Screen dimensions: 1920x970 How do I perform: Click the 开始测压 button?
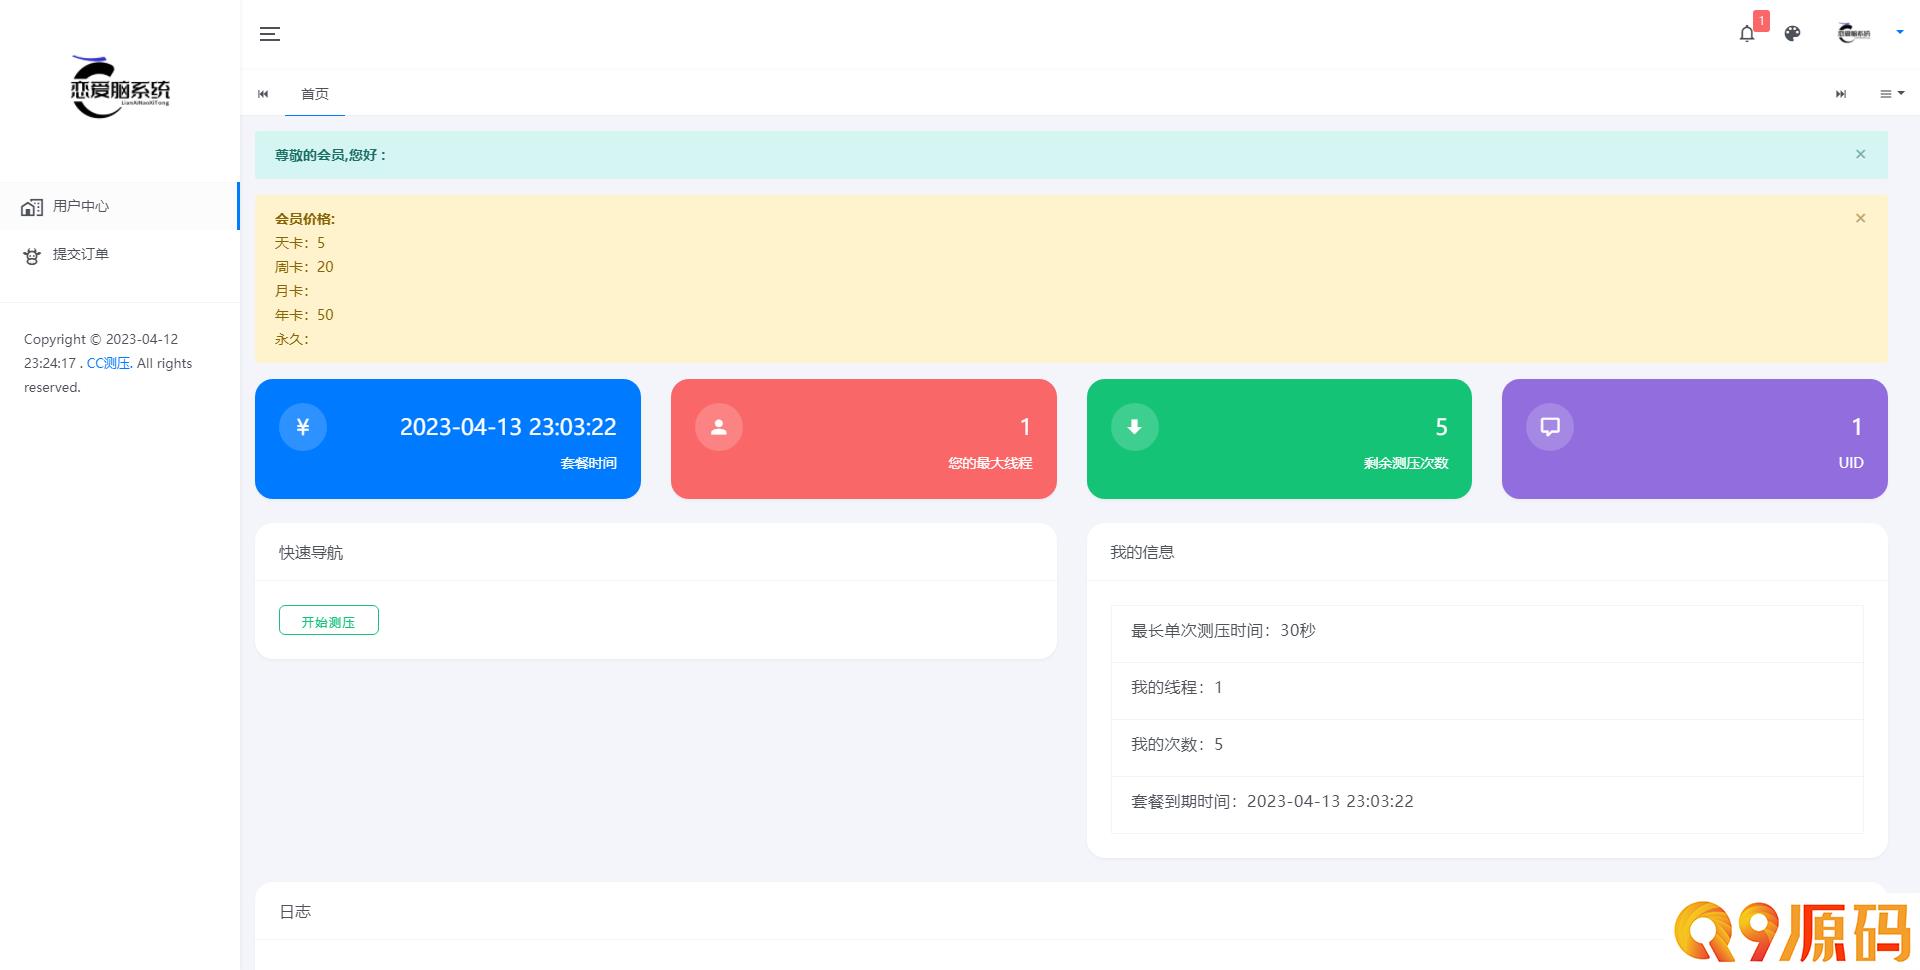pos(329,620)
